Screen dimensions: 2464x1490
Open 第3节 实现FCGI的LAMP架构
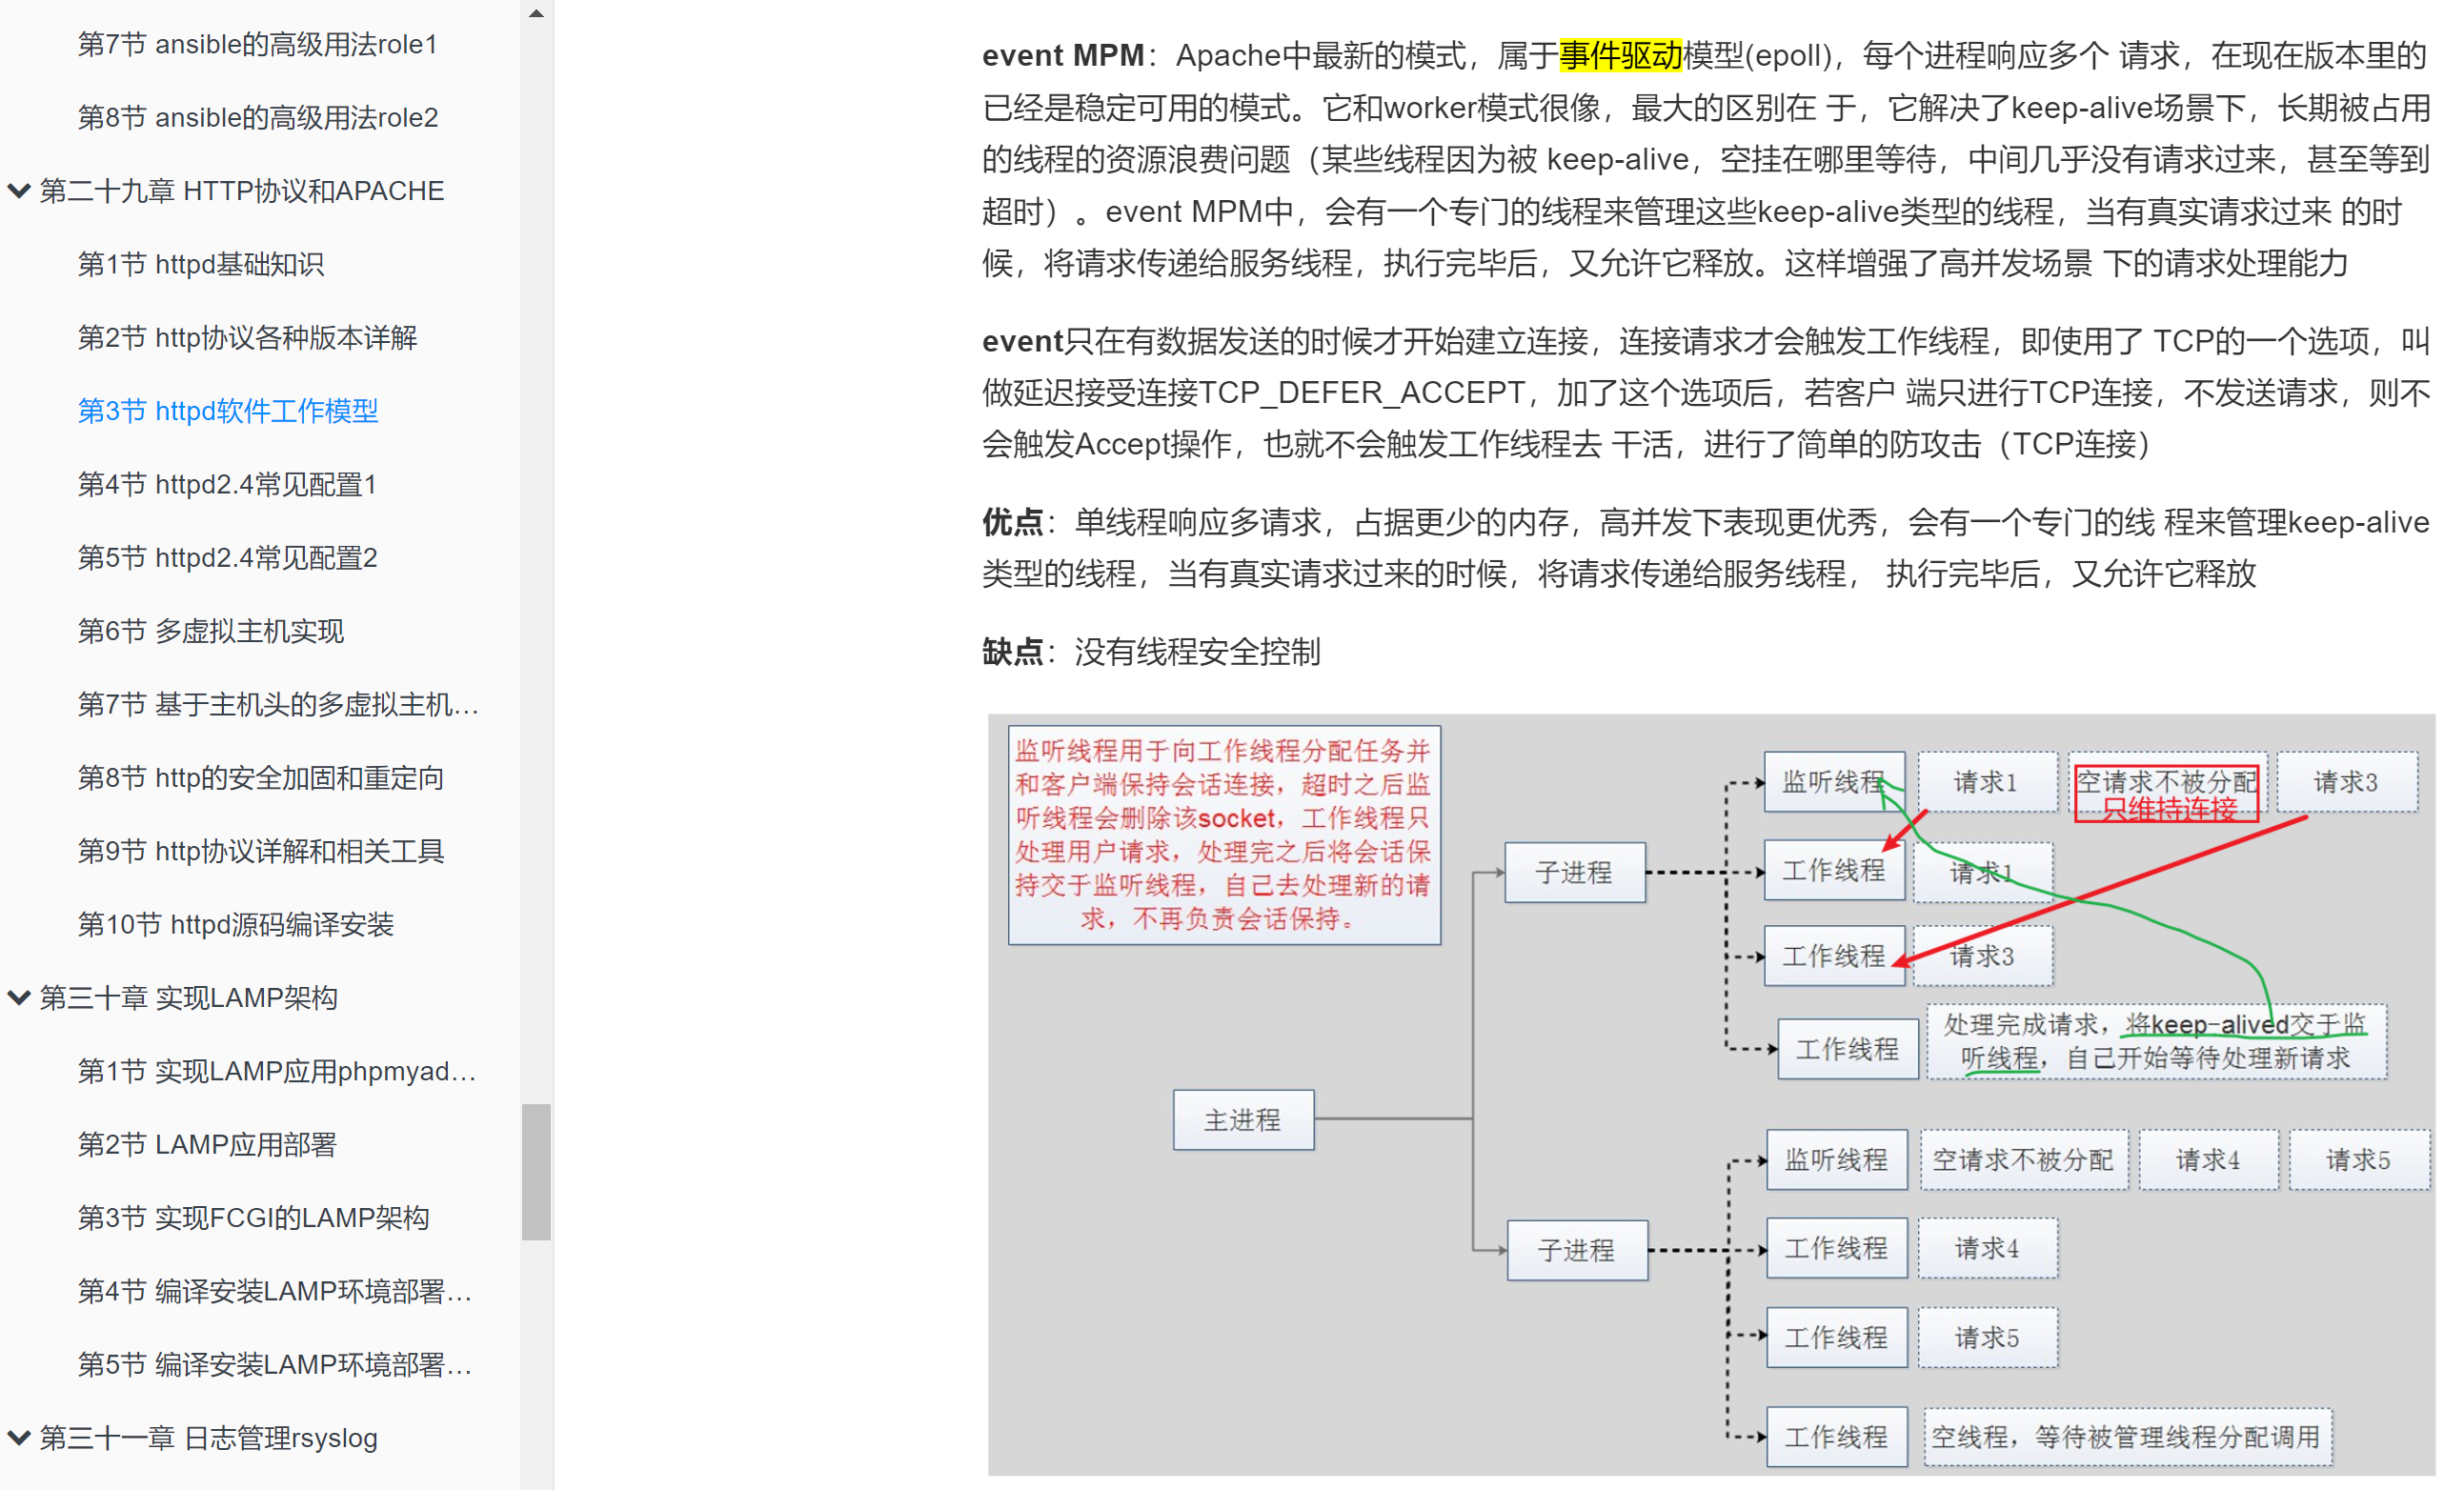[x=253, y=1217]
